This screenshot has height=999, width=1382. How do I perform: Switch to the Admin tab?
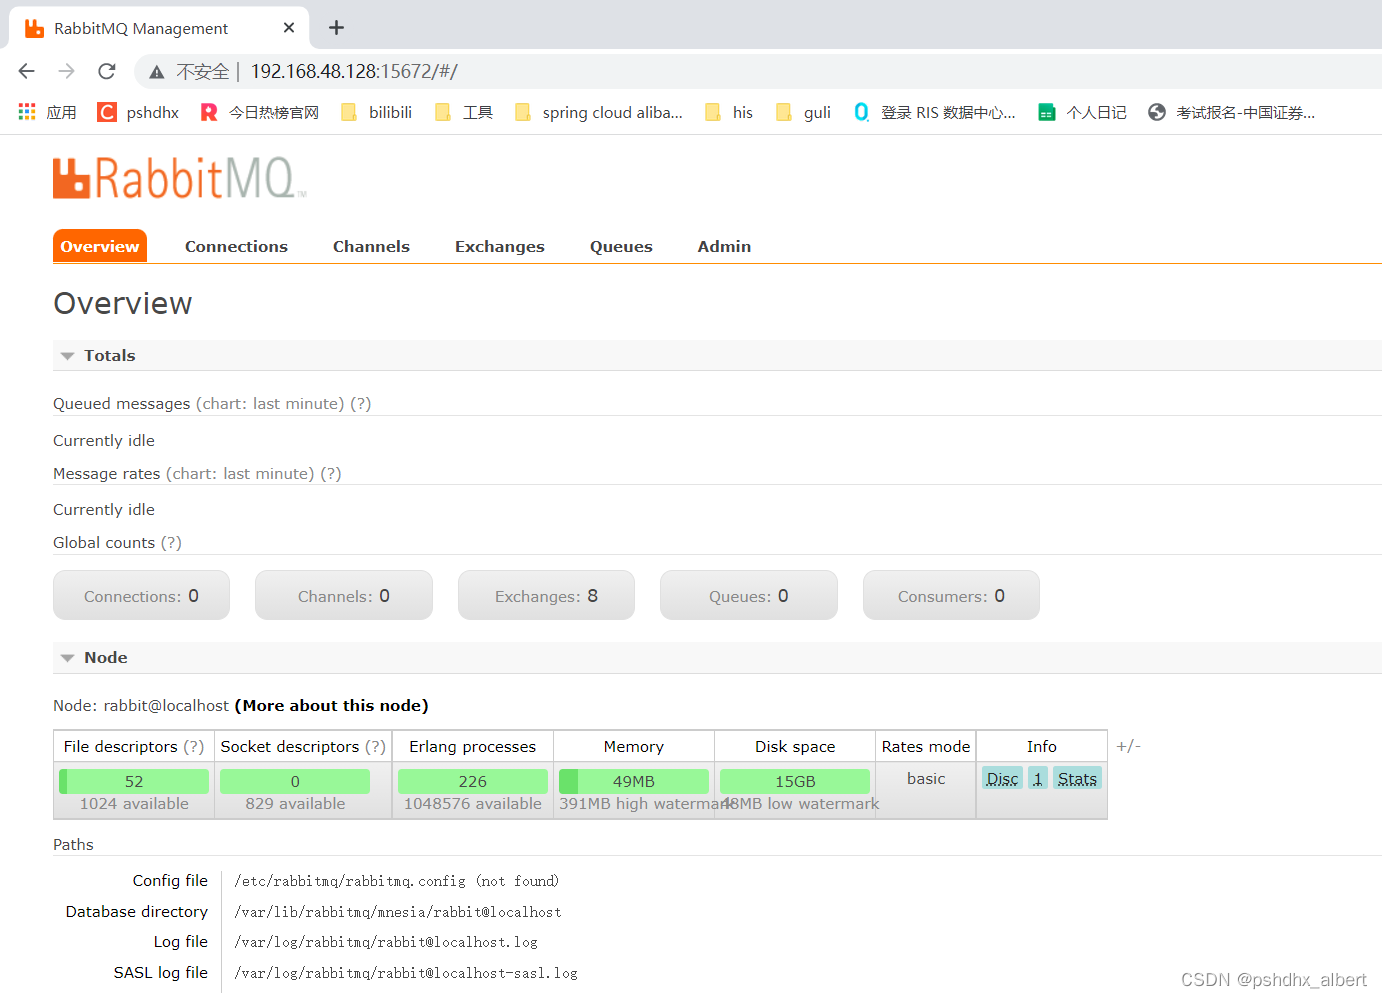point(724,246)
